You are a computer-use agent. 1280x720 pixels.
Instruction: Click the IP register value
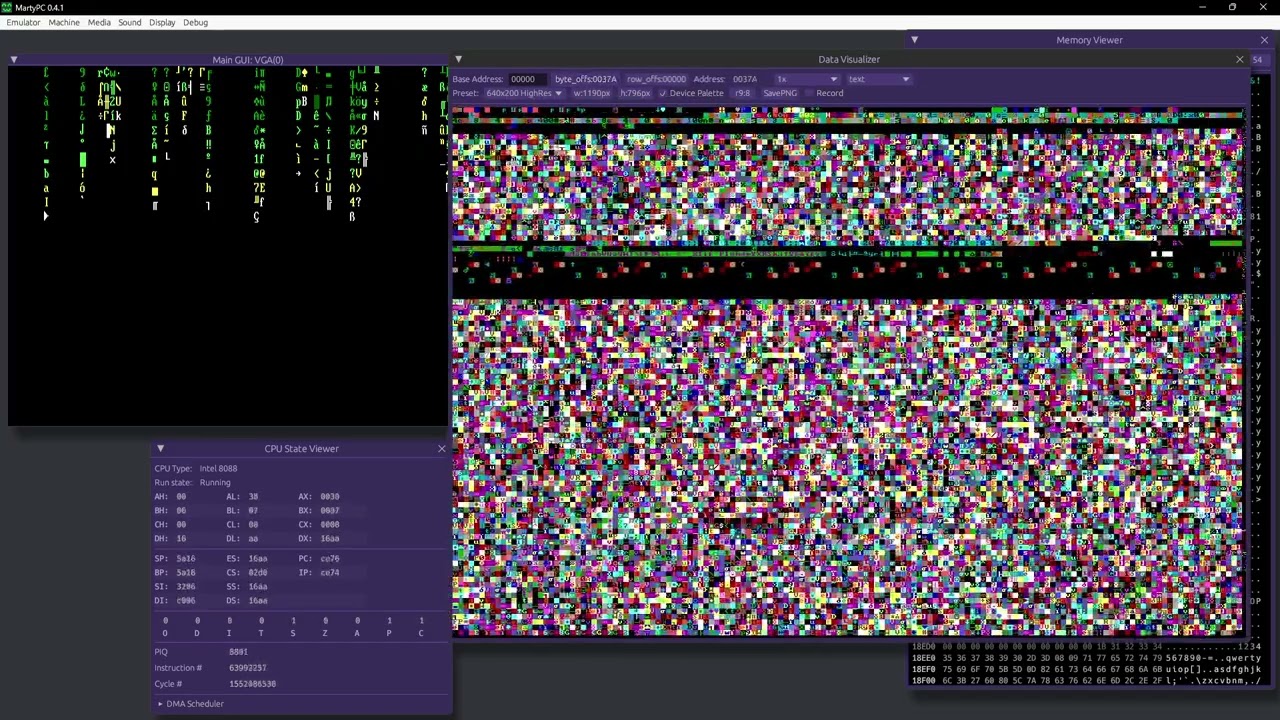(x=329, y=573)
